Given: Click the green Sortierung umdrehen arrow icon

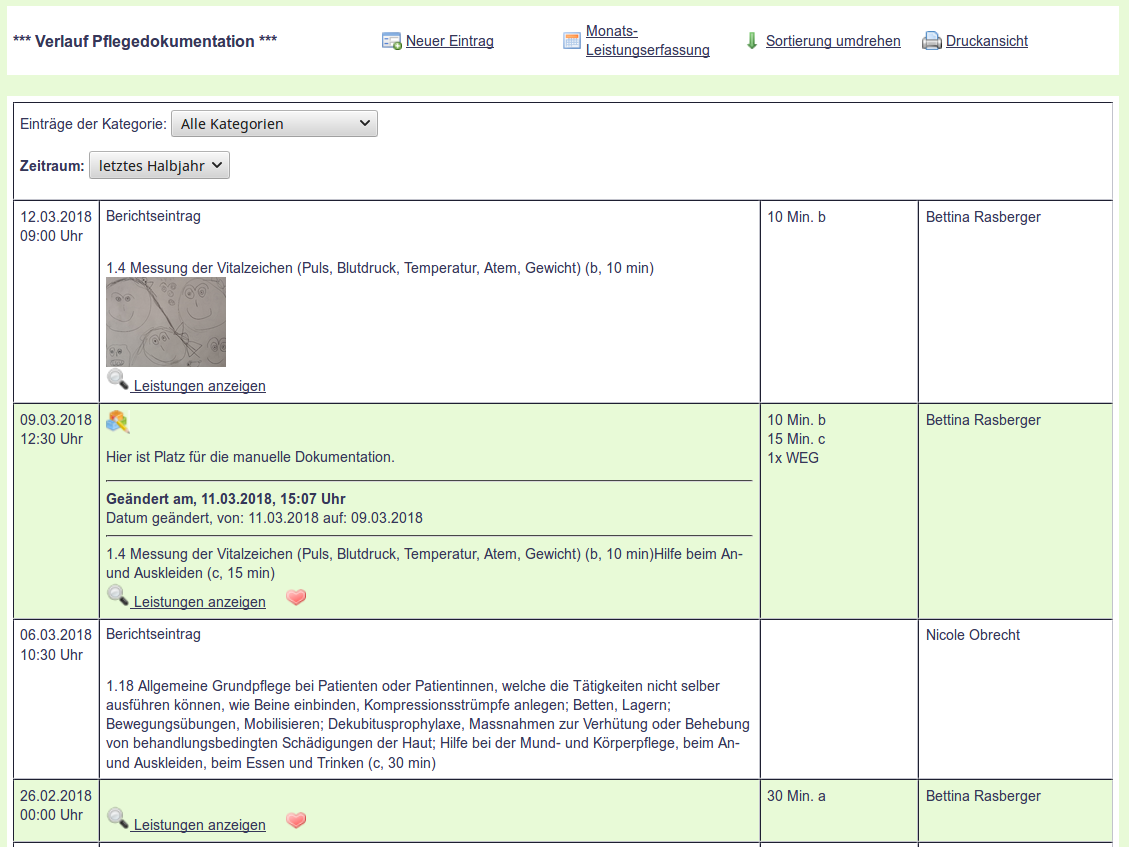Looking at the screenshot, I should pos(752,41).
